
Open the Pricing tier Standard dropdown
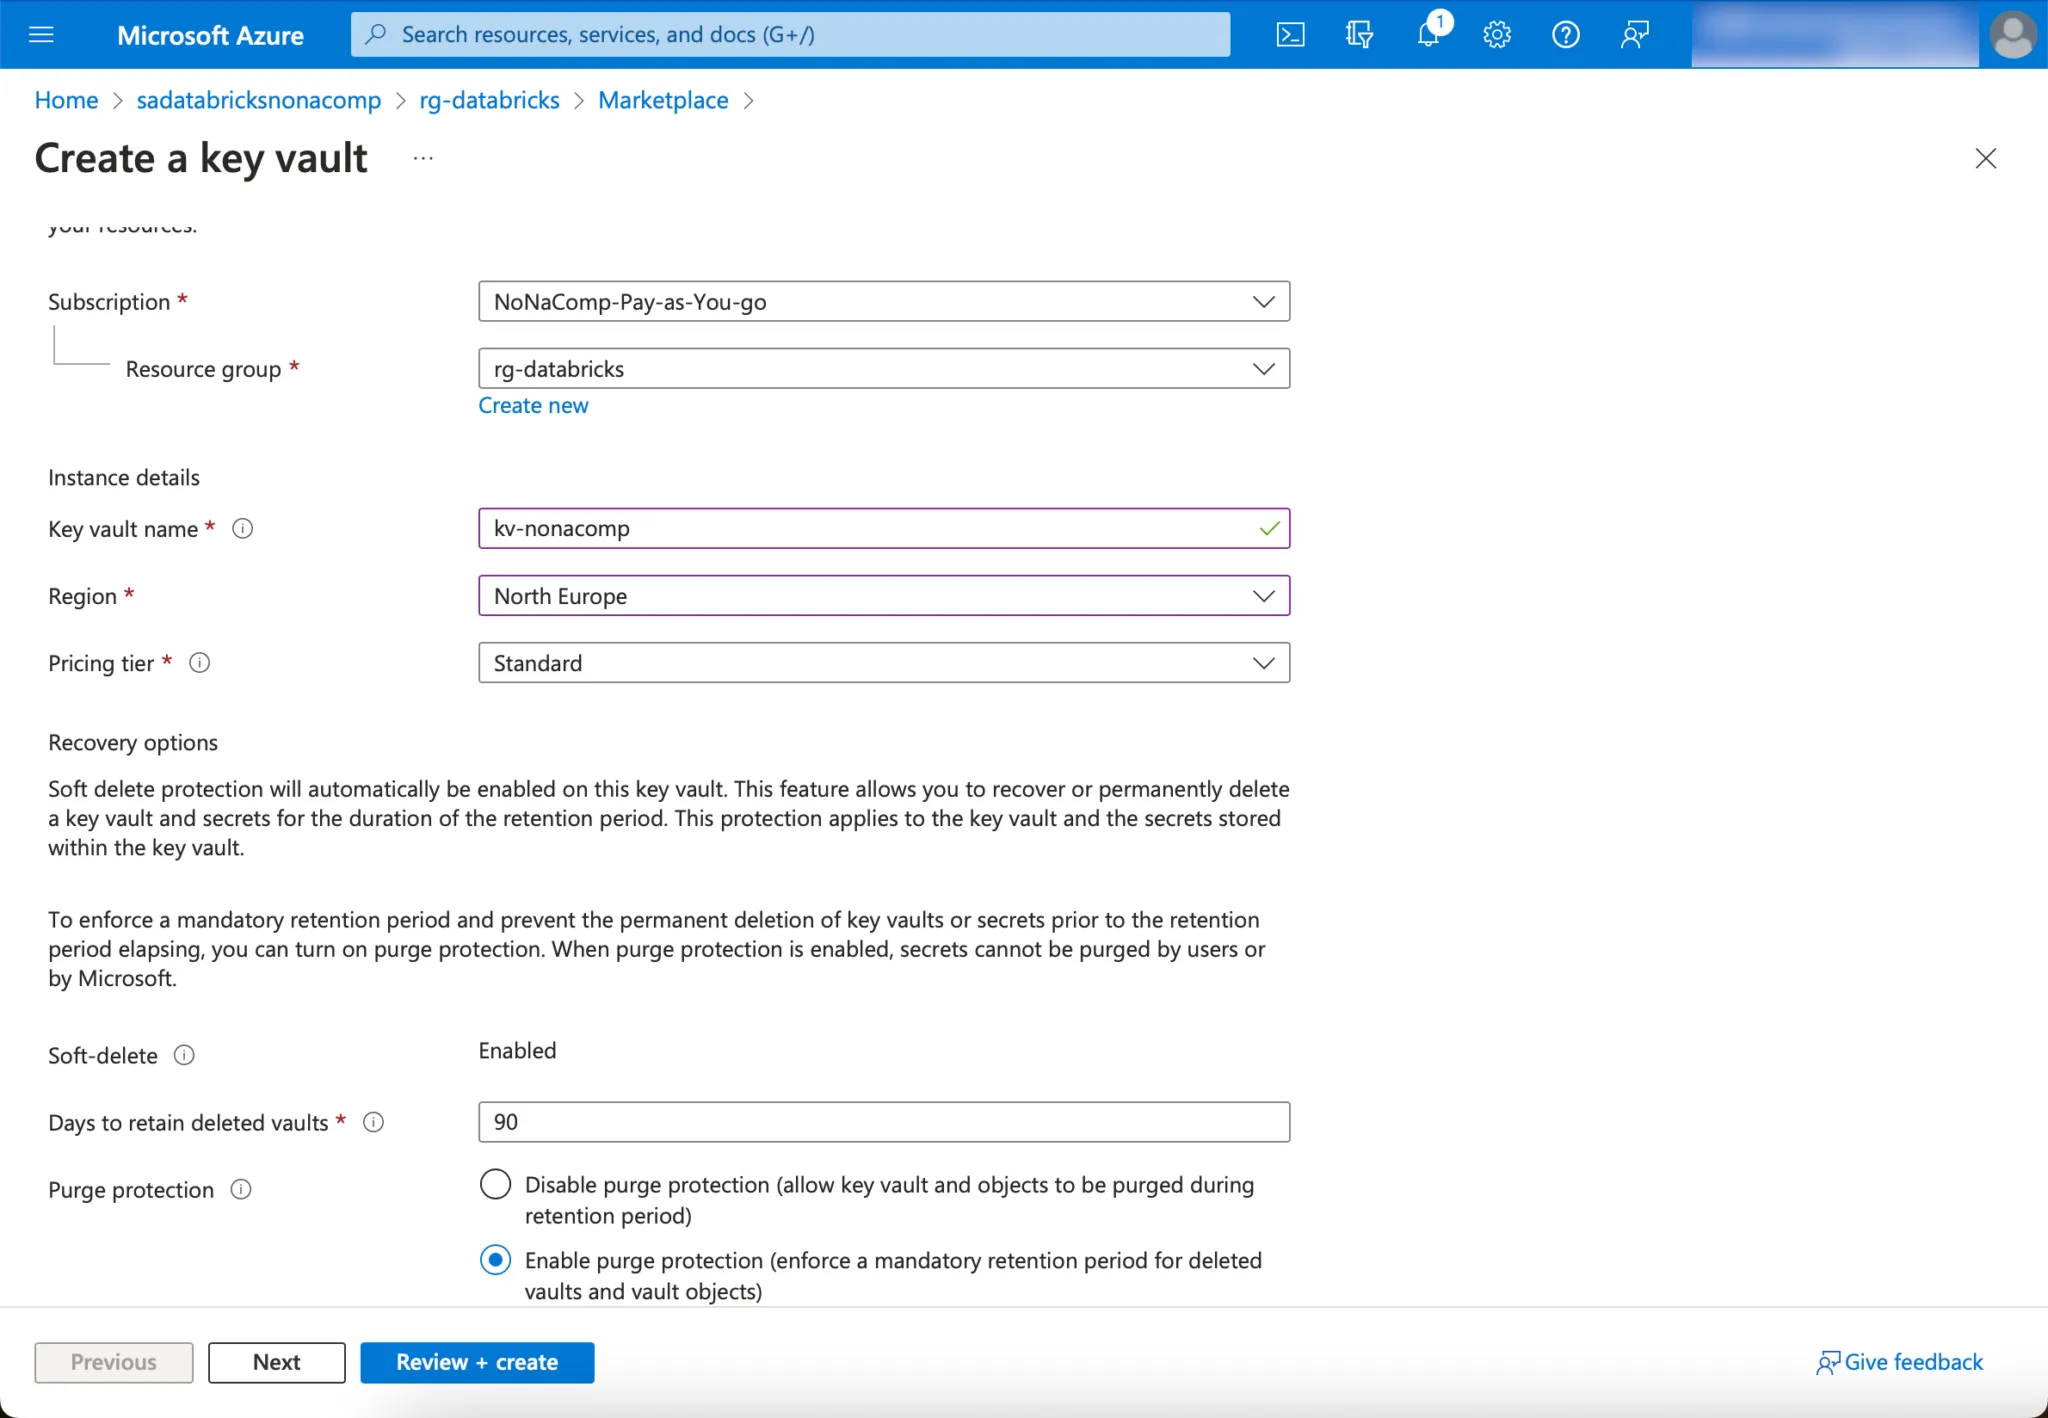coord(884,663)
